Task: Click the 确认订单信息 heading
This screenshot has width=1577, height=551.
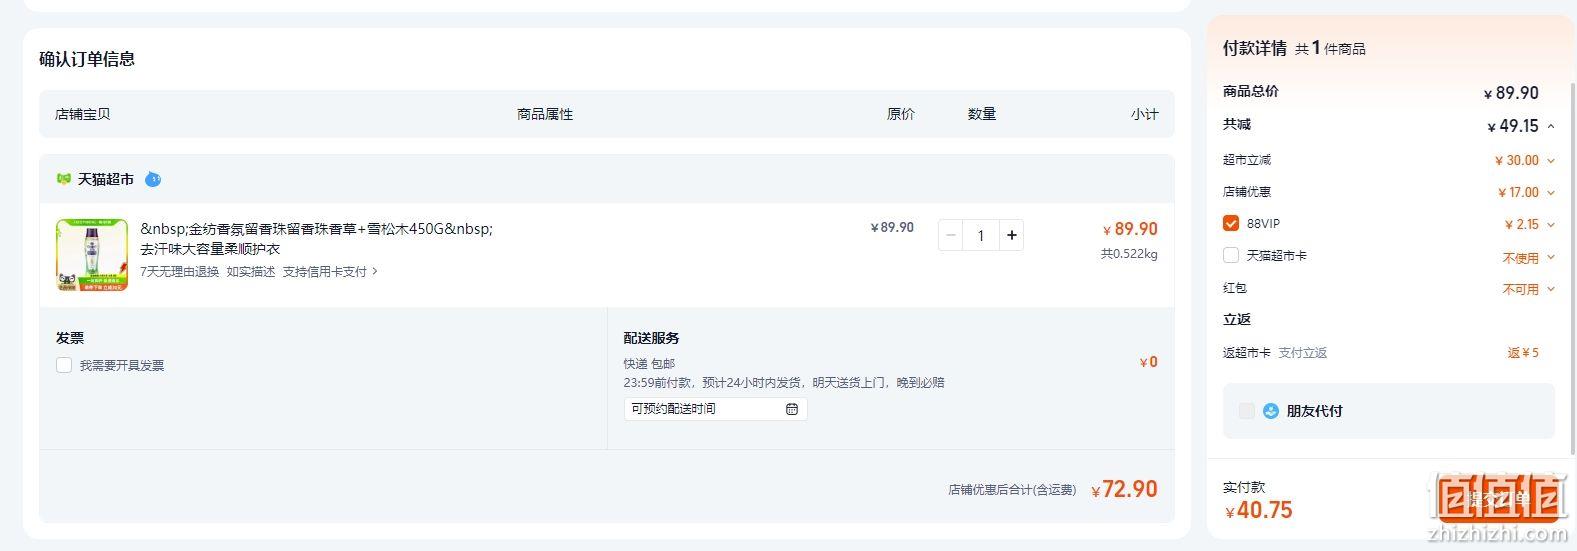Action: tap(87, 59)
